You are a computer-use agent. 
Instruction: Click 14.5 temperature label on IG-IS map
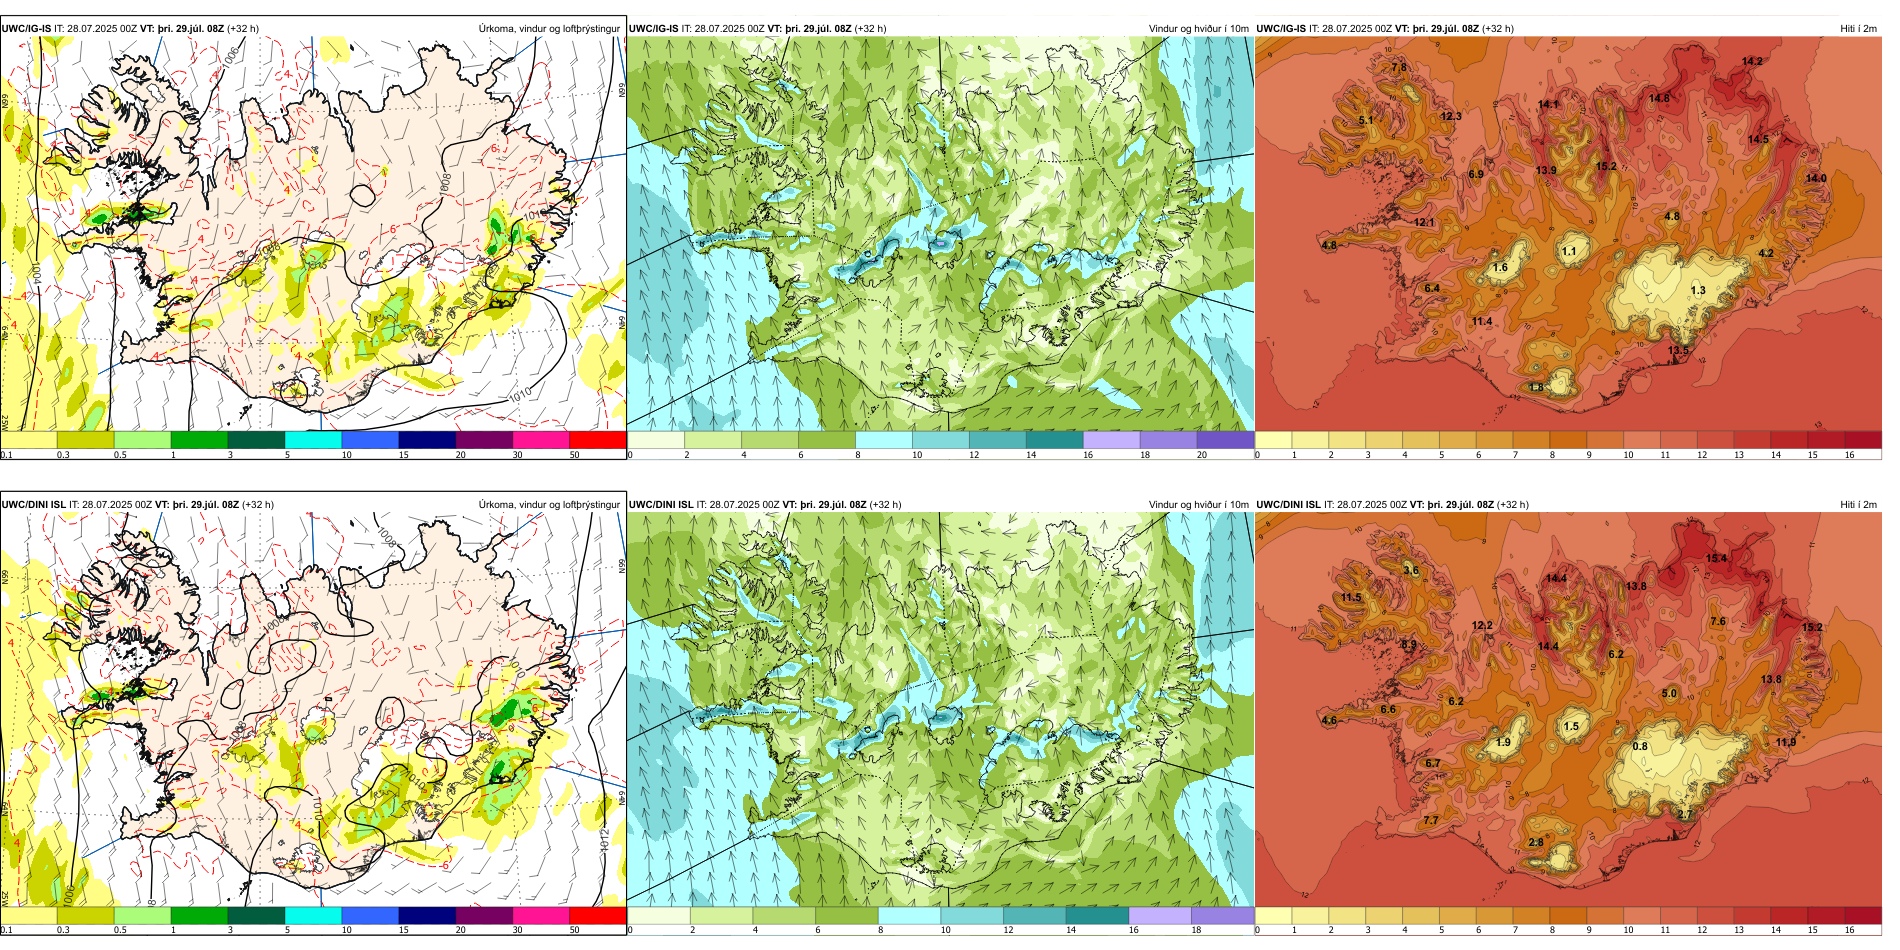[x=1758, y=139]
